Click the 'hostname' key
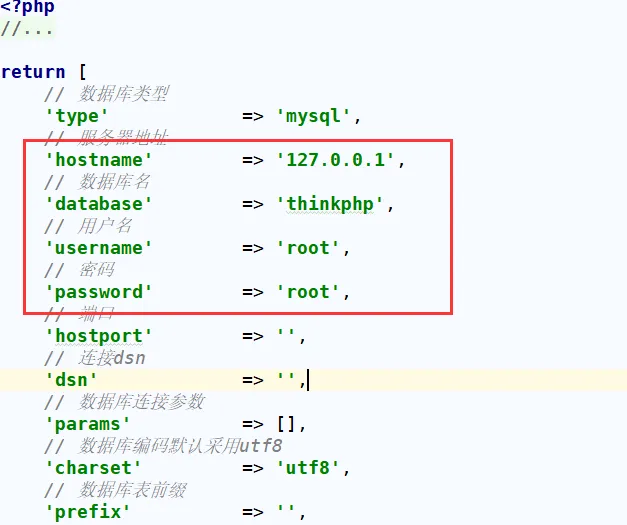Image resolution: width=627 pixels, height=525 pixels. [x=99, y=160]
